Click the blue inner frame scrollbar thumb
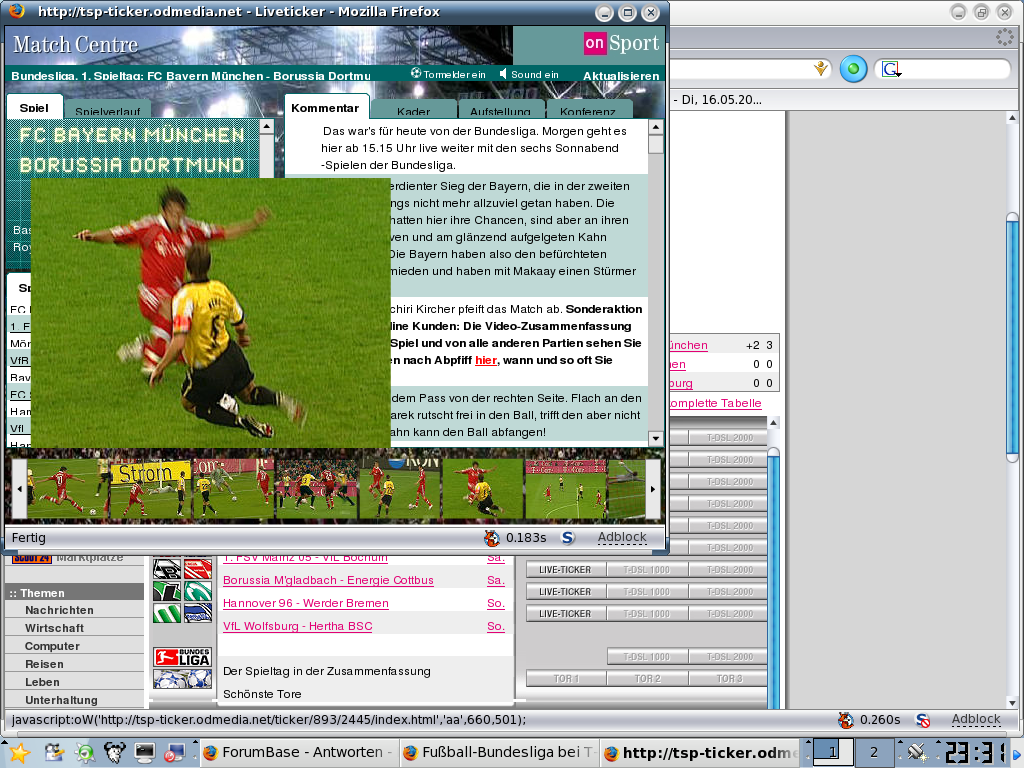This screenshot has height=768, width=1024. [x=773, y=578]
